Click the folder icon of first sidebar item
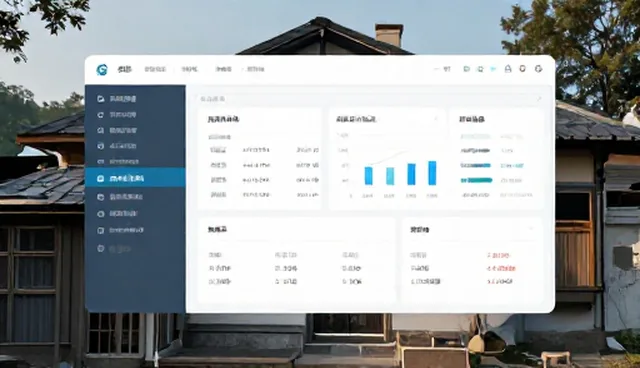640x368 pixels. click(x=101, y=99)
